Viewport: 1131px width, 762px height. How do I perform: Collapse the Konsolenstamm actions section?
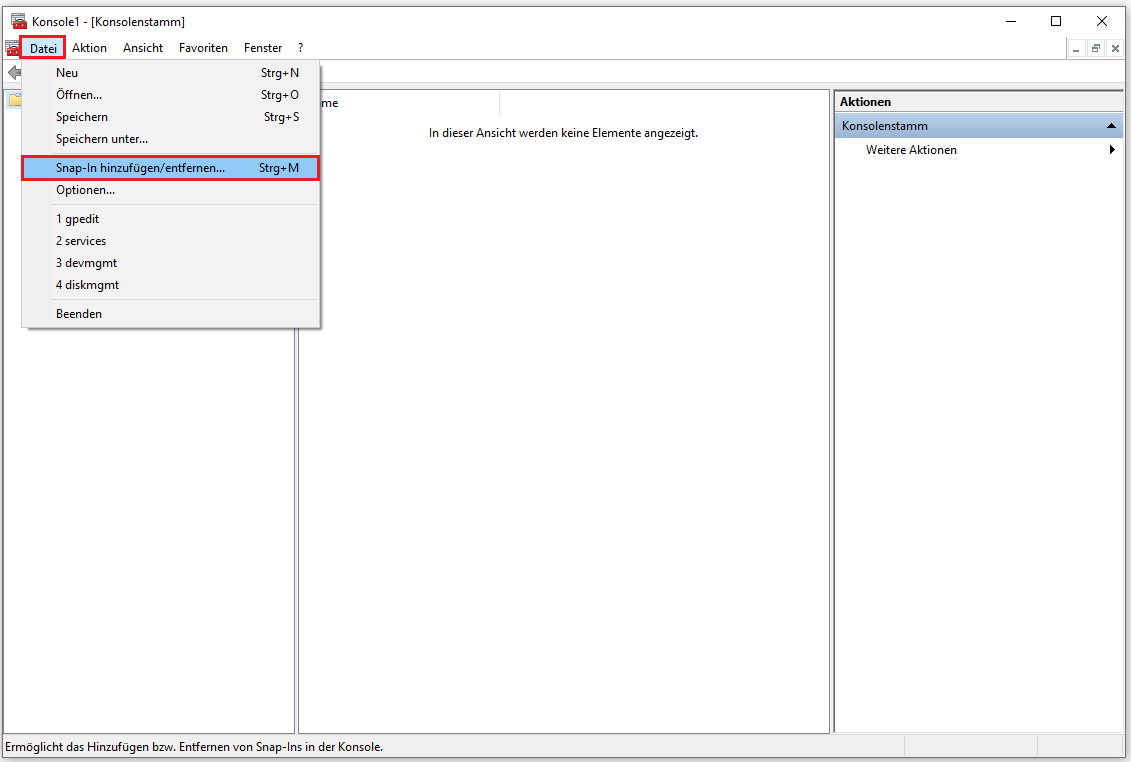(1111, 126)
